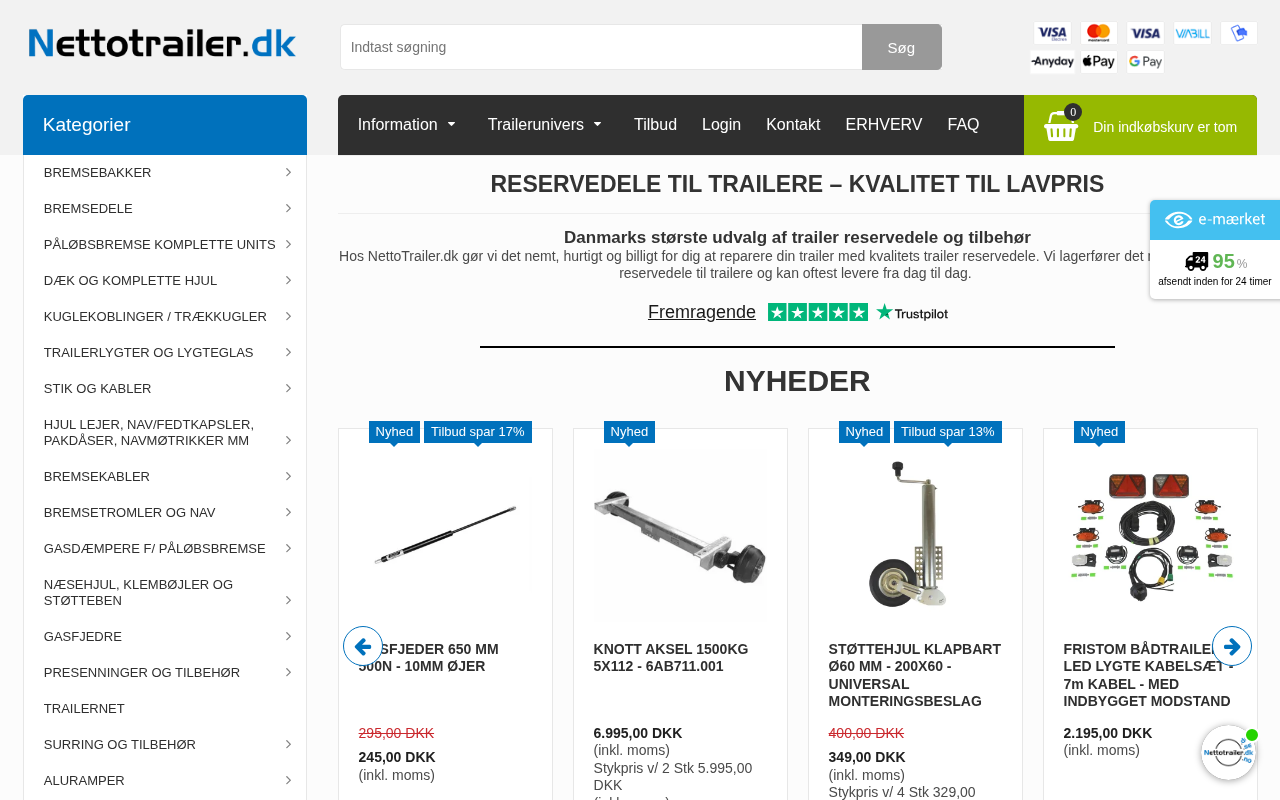Screen dimensions: 1280x800
Task: Click the Trustpilot star rating
Action: [818, 312]
